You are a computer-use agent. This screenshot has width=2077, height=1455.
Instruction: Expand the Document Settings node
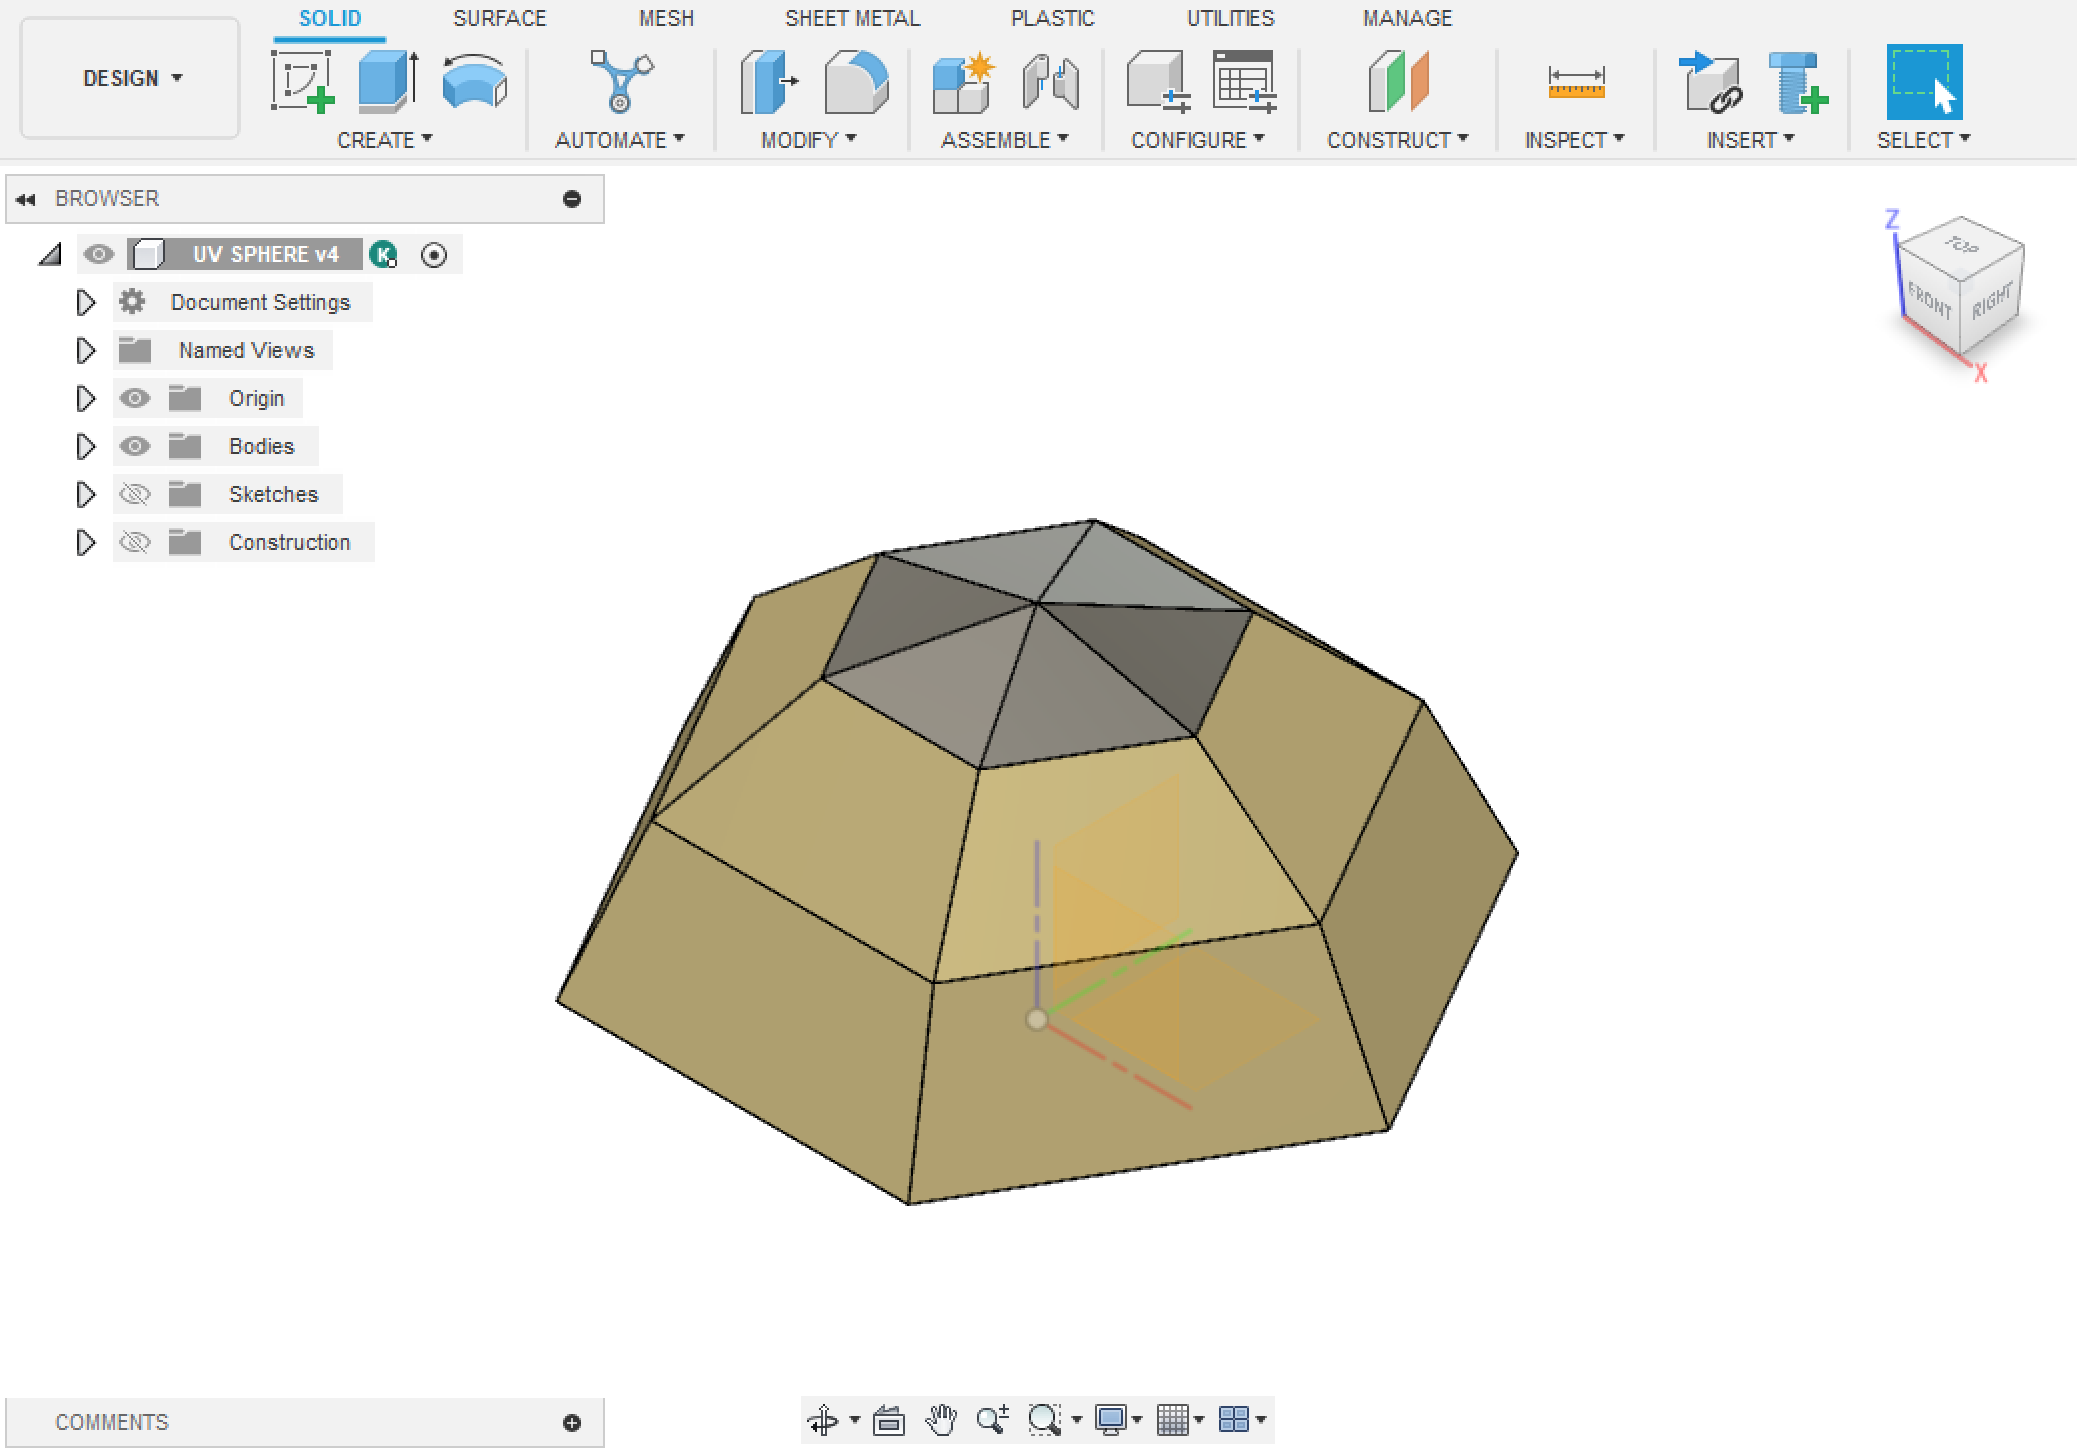click(x=86, y=302)
